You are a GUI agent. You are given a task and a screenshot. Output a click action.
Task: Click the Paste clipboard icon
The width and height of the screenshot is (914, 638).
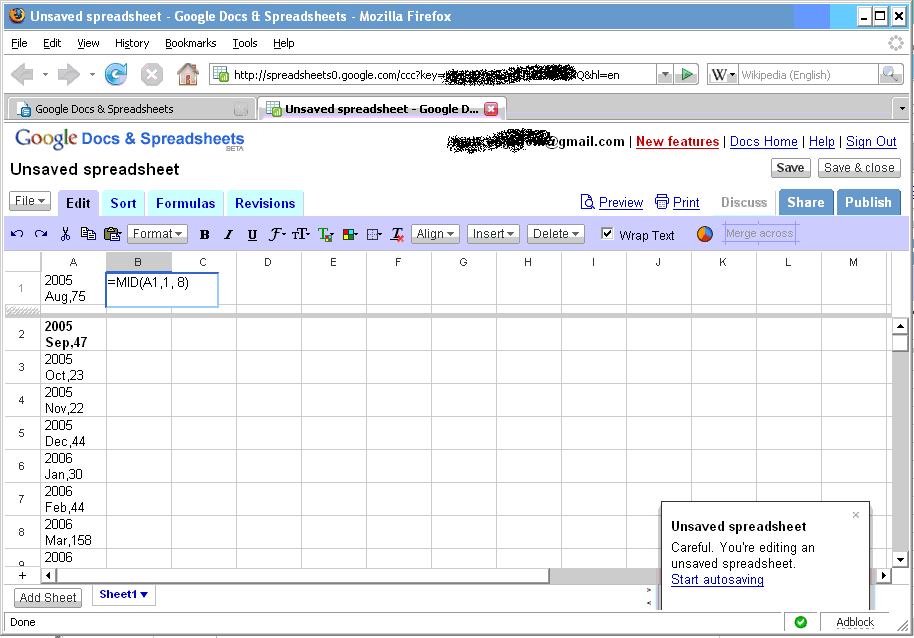tap(112, 234)
